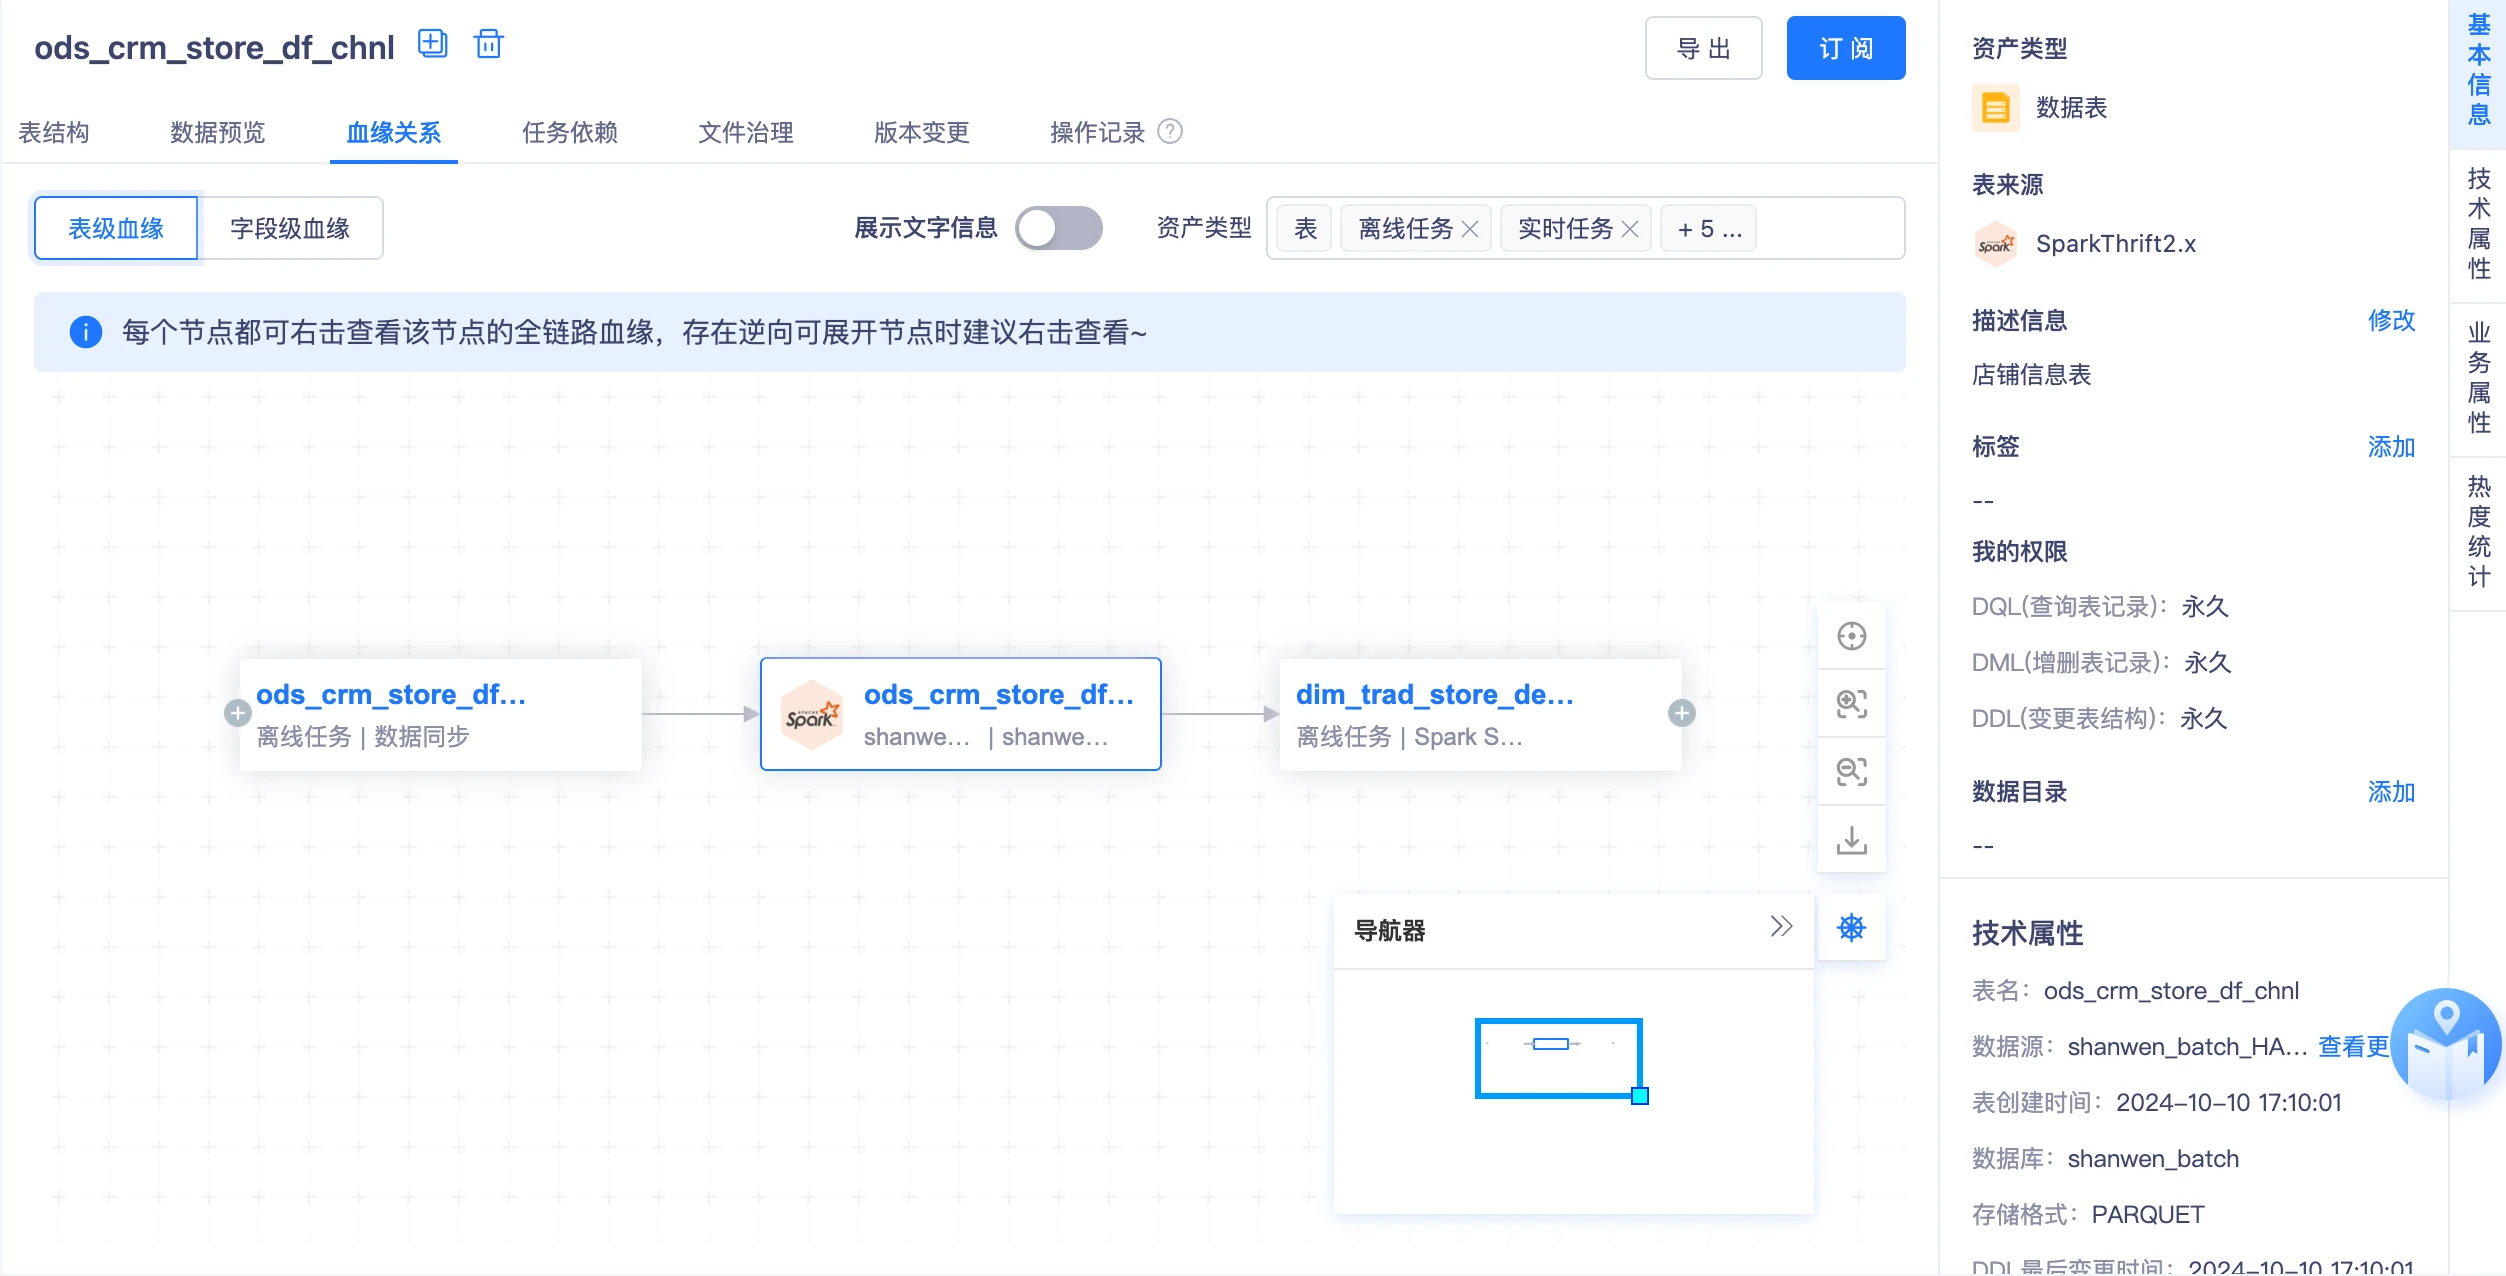Screen dimensions: 2506x1276
Task: Select the left ods_crm_store_df offline task node
Action: pos(441,714)
